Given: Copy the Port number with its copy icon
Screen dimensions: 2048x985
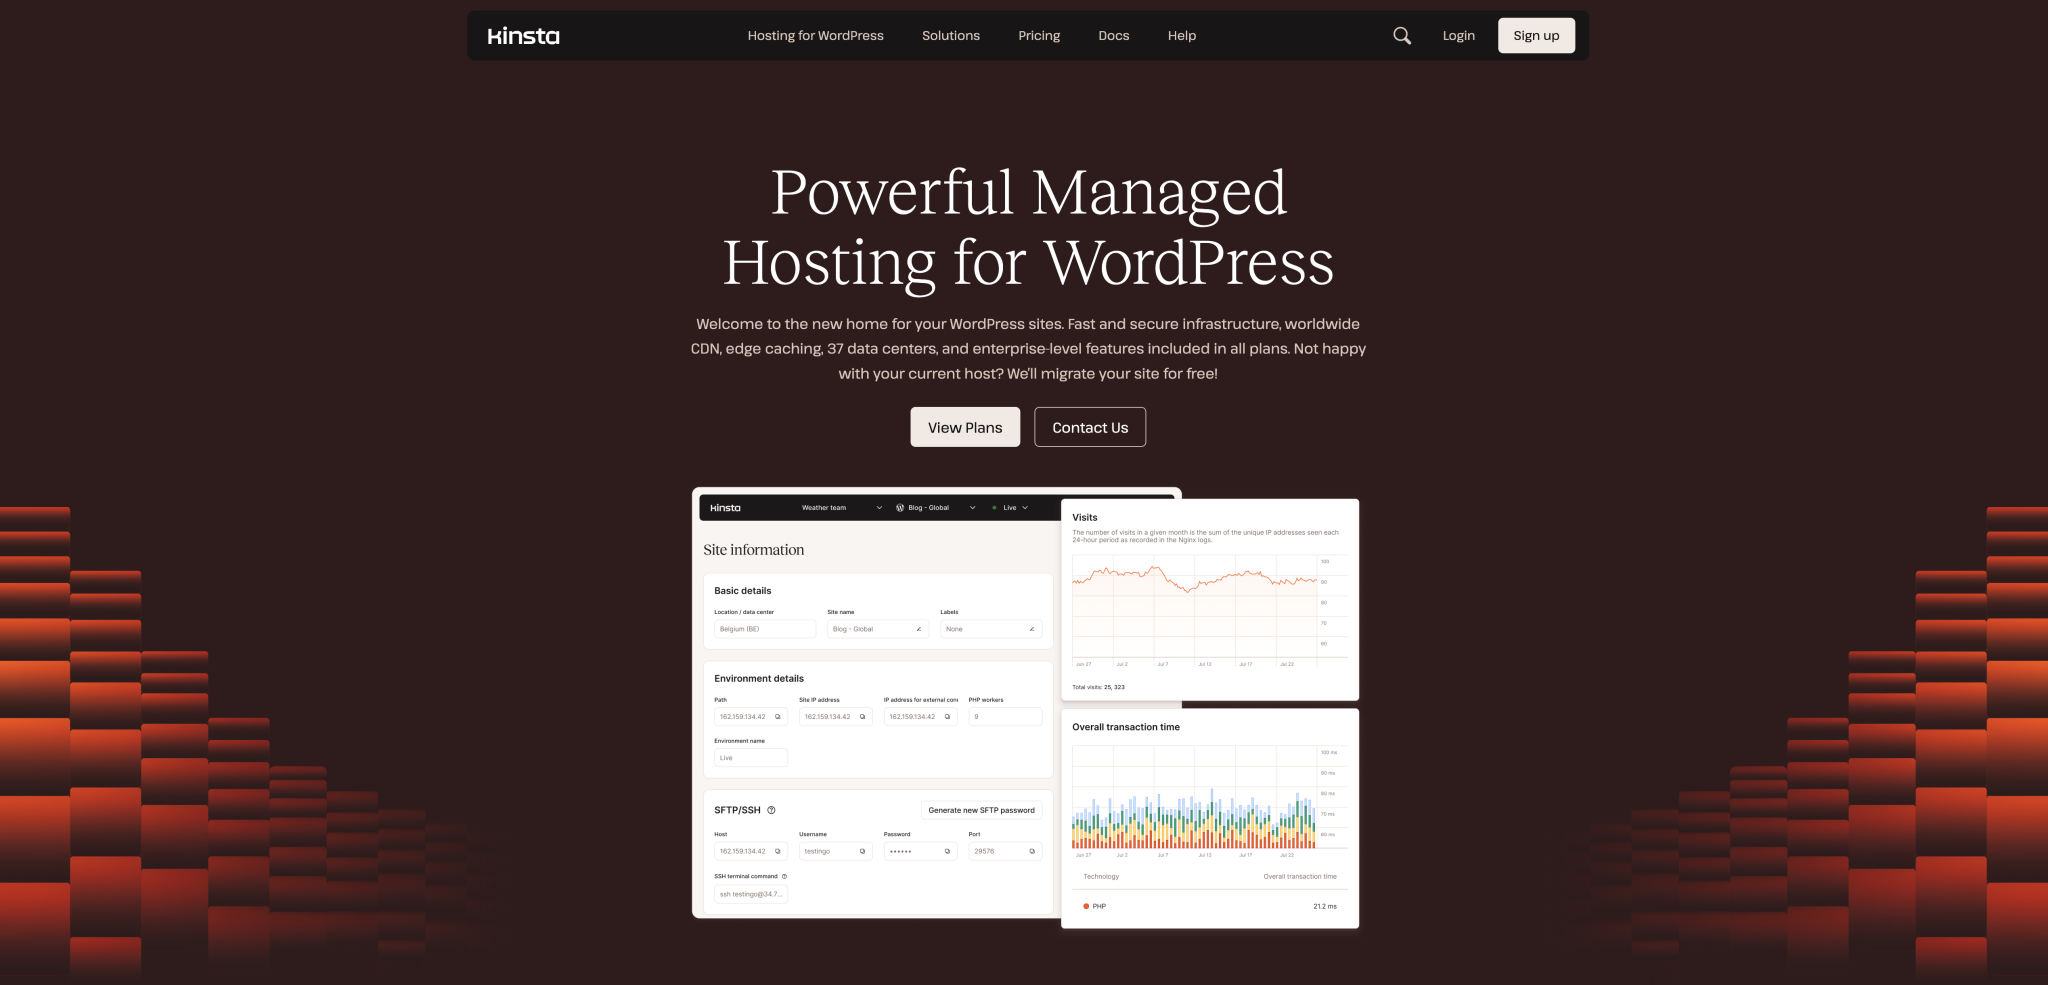Looking at the screenshot, I should click(x=1033, y=851).
